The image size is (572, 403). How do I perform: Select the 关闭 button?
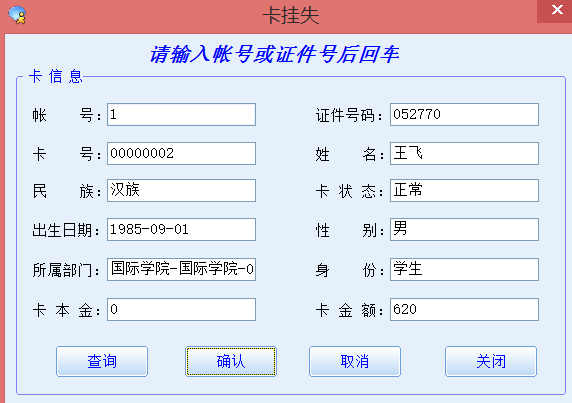point(491,361)
